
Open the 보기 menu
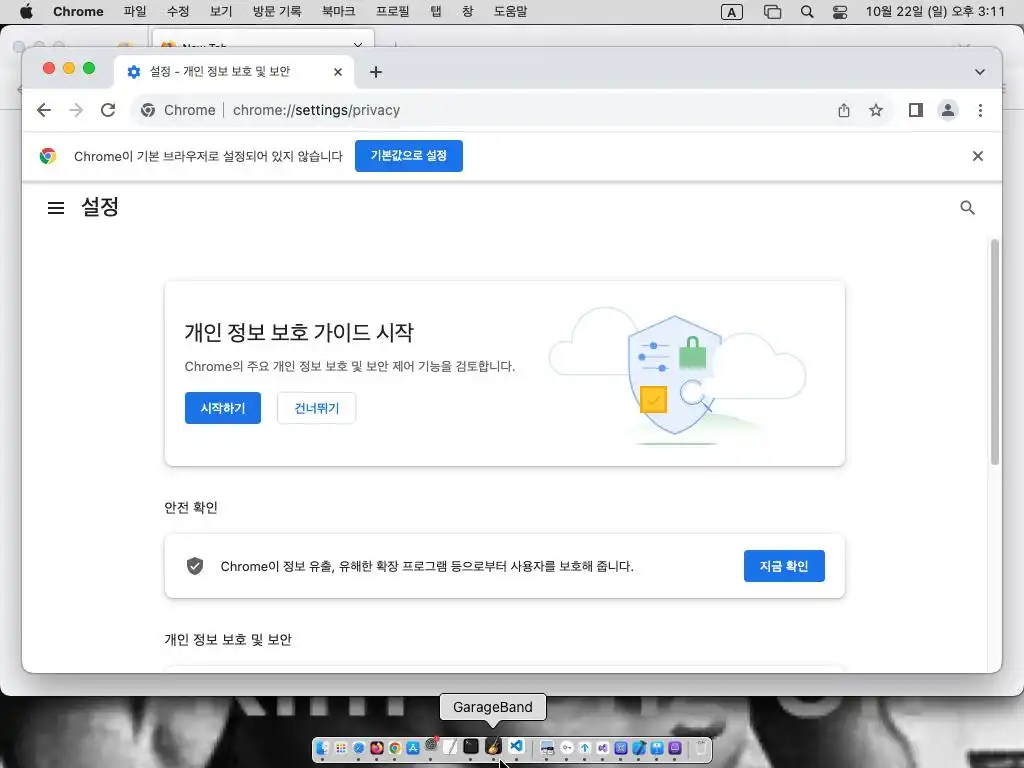pyautogui.click(x=221, y=12)
